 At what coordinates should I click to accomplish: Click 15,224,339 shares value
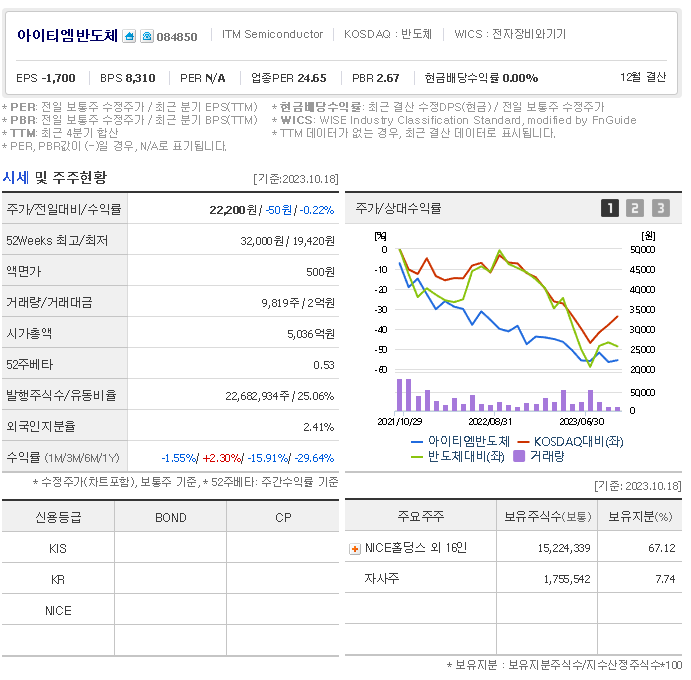564,548
